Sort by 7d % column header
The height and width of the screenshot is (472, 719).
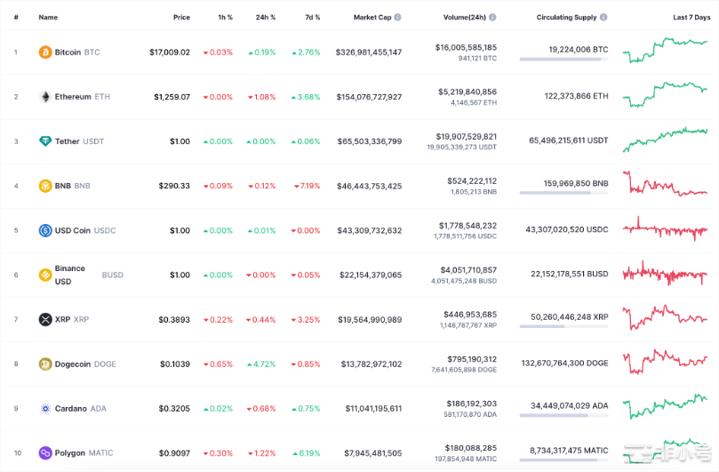point(311,17)
